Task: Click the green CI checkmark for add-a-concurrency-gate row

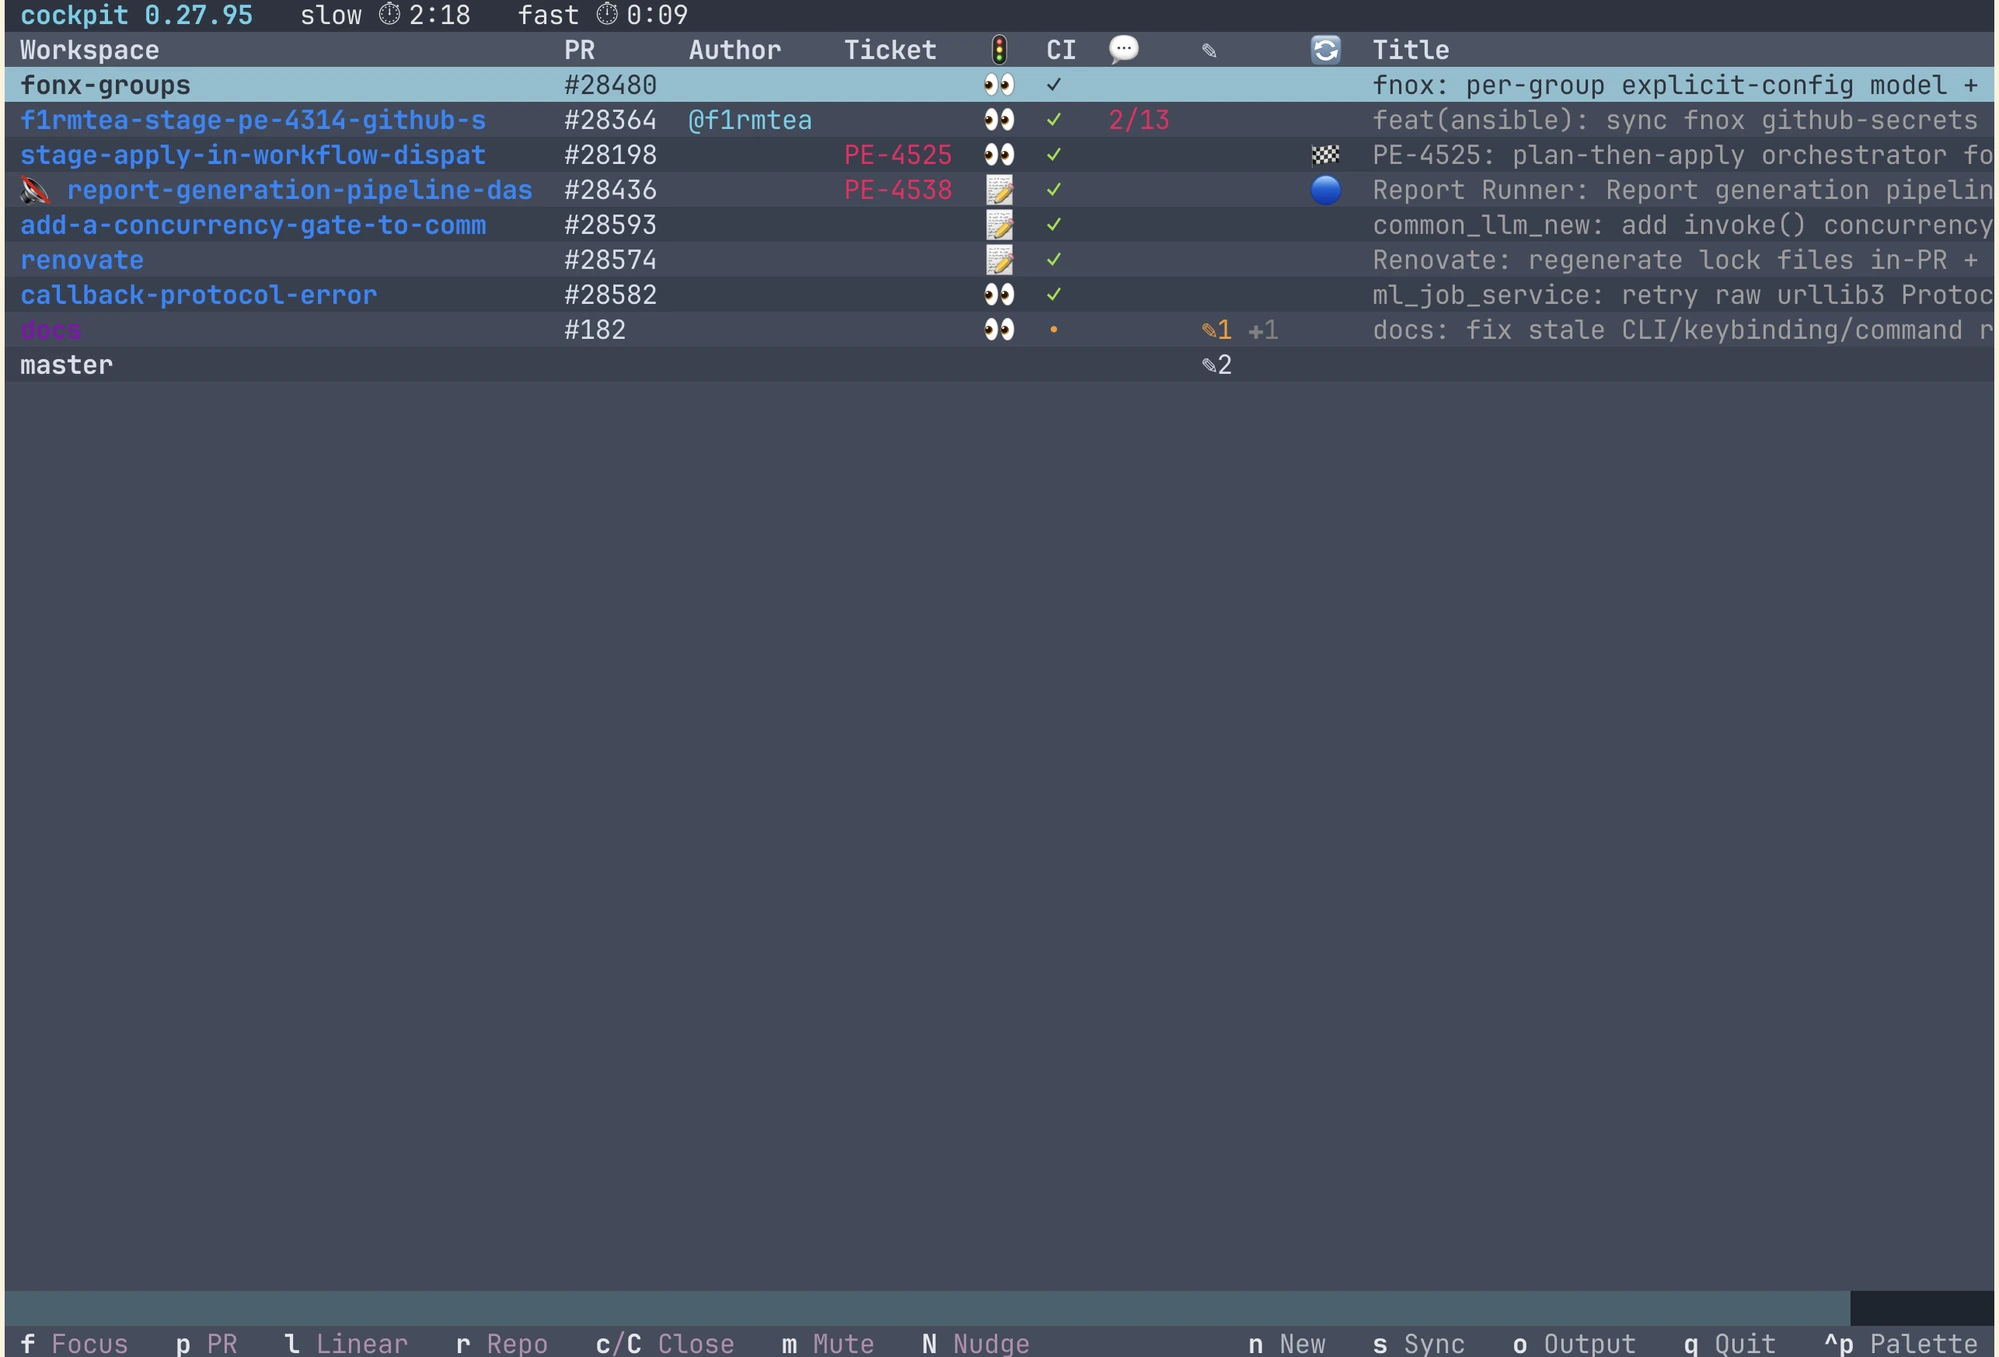Action: [1053, 224]
